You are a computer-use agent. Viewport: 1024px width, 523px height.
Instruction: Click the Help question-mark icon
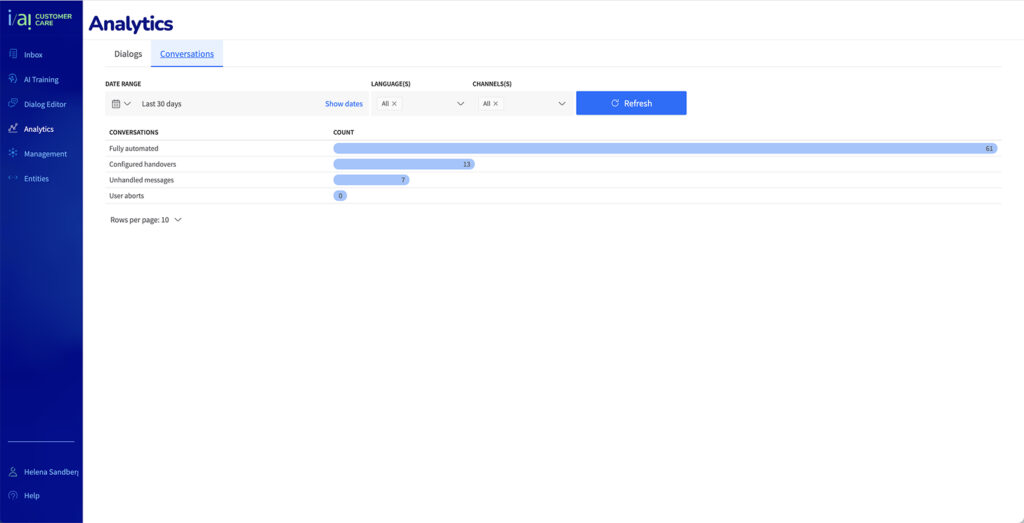(13, 495)
